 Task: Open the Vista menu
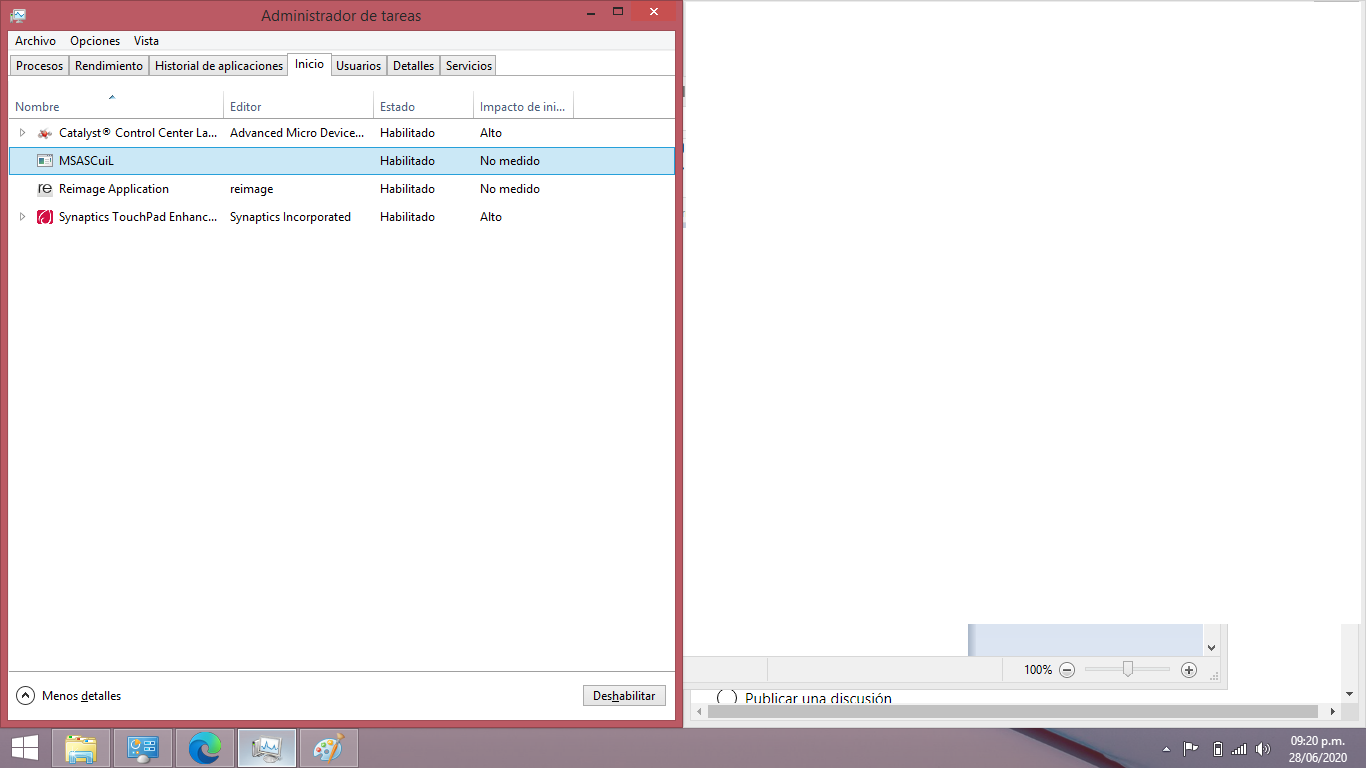pyautogui.click(x=146, y=41)
